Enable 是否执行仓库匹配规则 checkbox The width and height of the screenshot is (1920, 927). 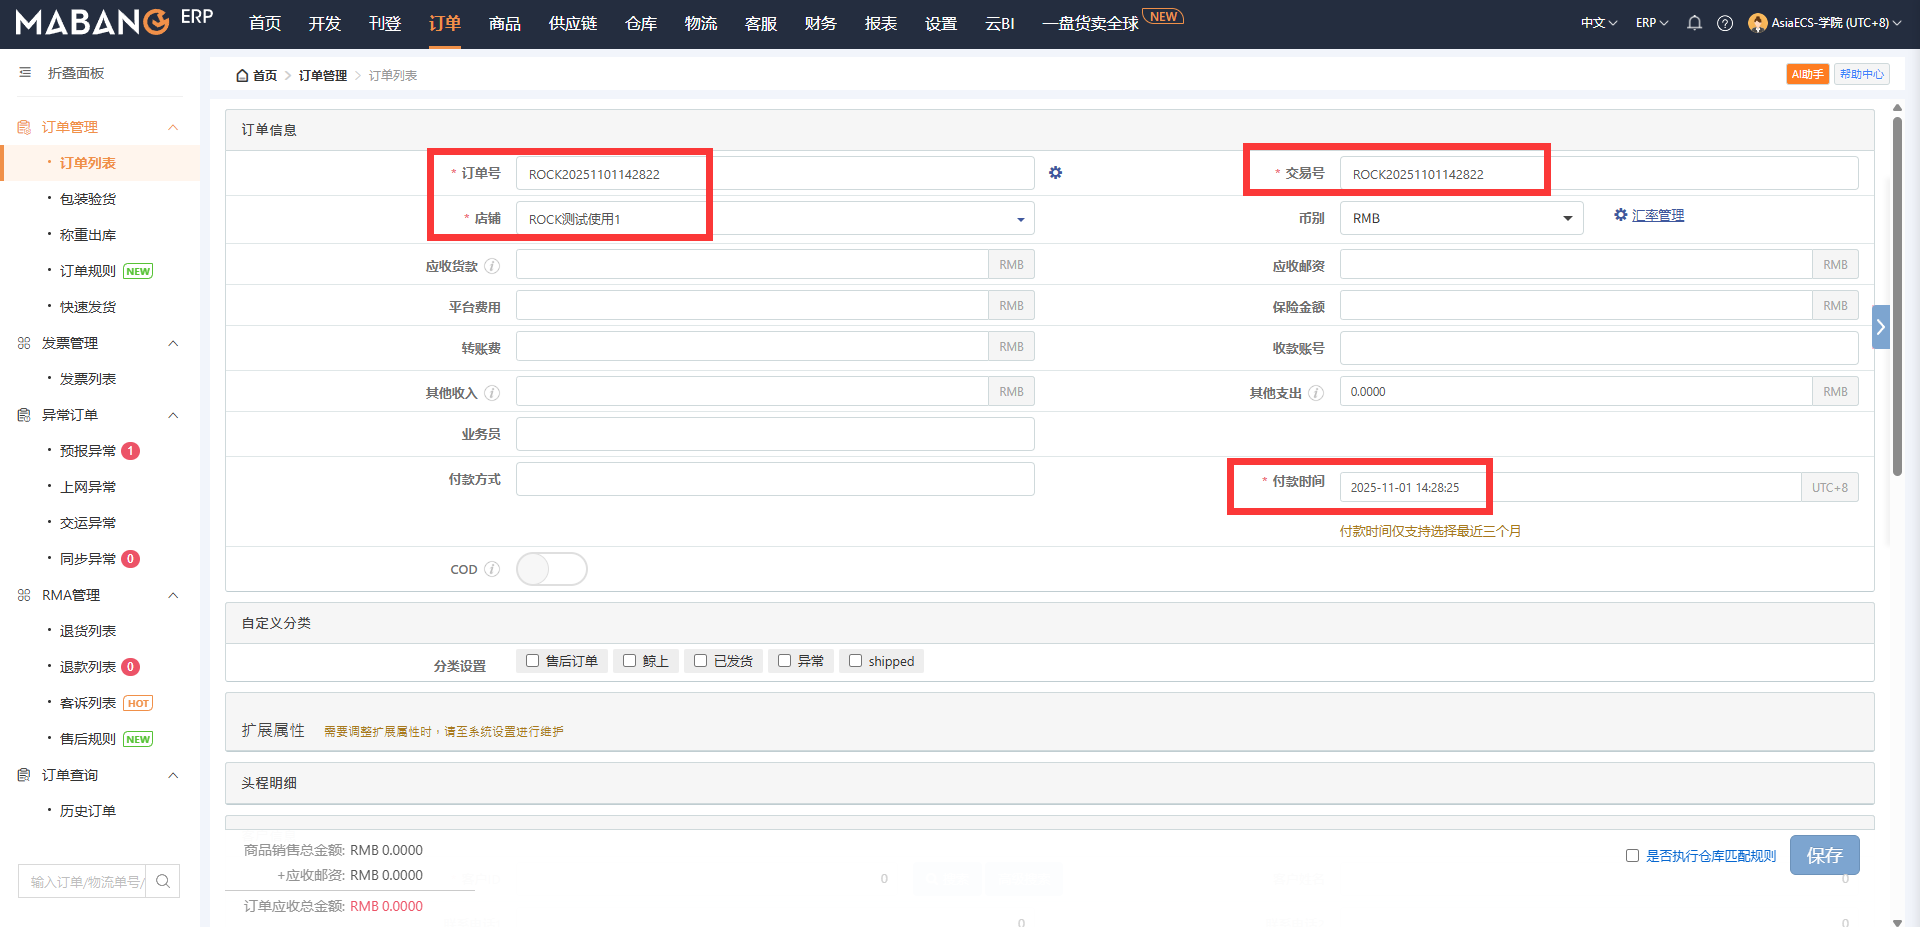pyautogui.click(x=1632, y=856)
